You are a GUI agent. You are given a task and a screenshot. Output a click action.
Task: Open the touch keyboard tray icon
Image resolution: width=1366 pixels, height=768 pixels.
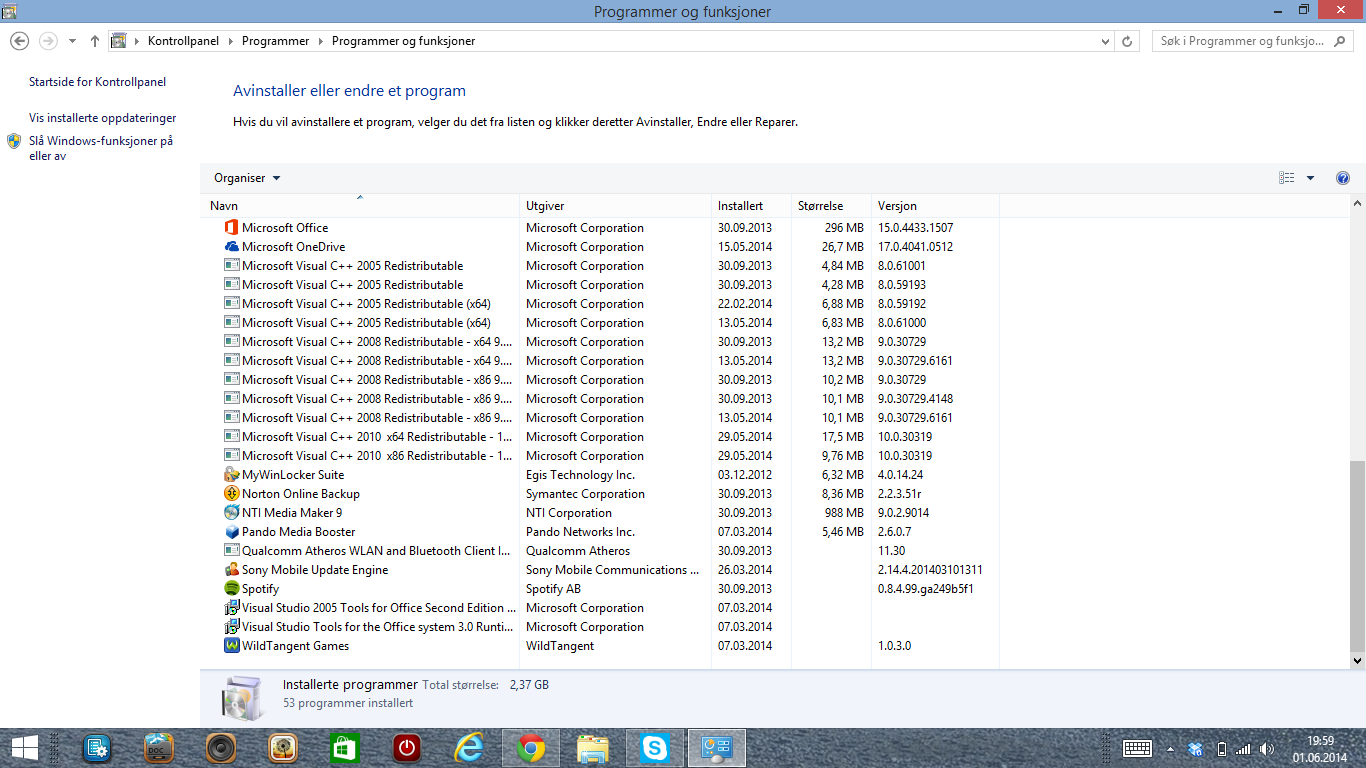1137,748
